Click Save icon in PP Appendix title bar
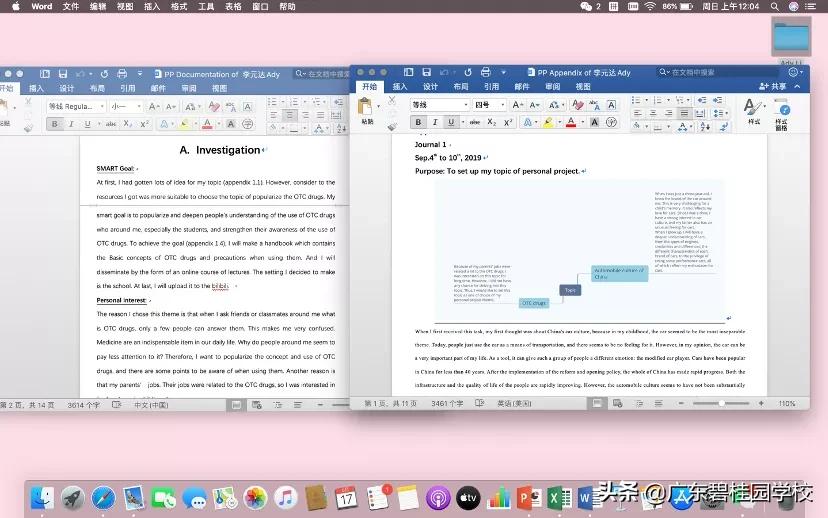 (x=427, y=72)
